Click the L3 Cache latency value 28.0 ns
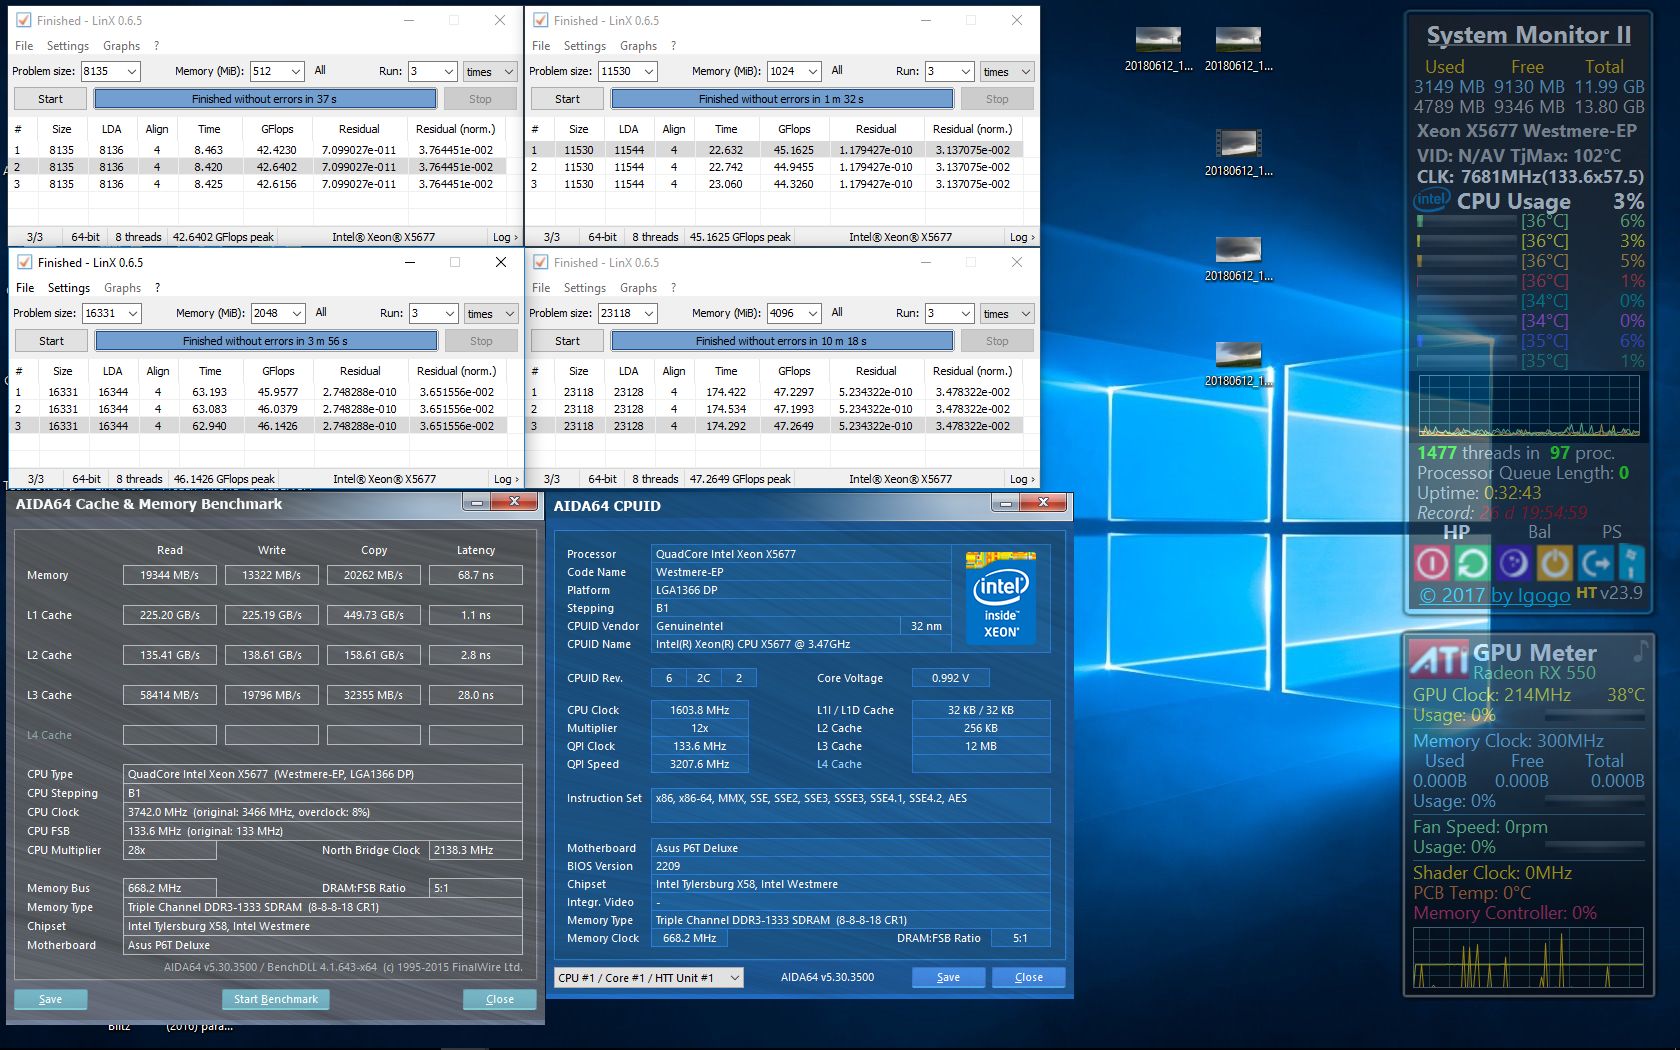This screenshot has height=1050, width=1680. (x=476, y=695)
